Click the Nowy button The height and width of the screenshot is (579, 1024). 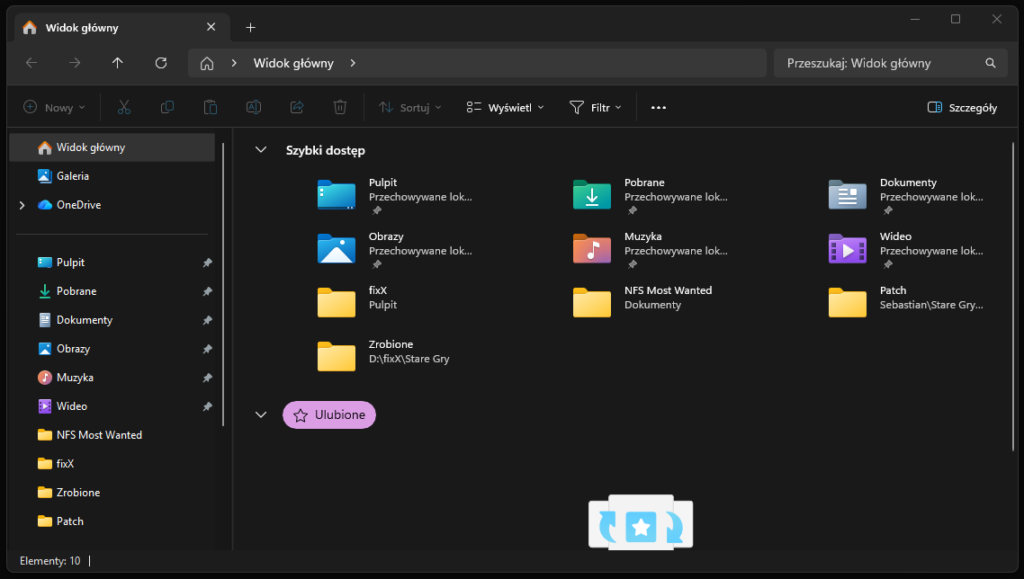click(x=54, y=108)
